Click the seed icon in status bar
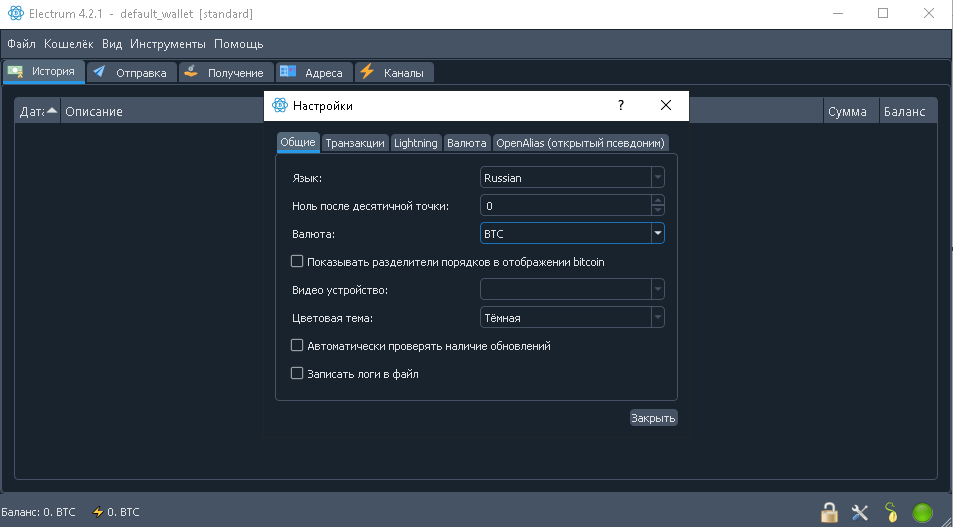953x527 pixels. click(891, 513)
